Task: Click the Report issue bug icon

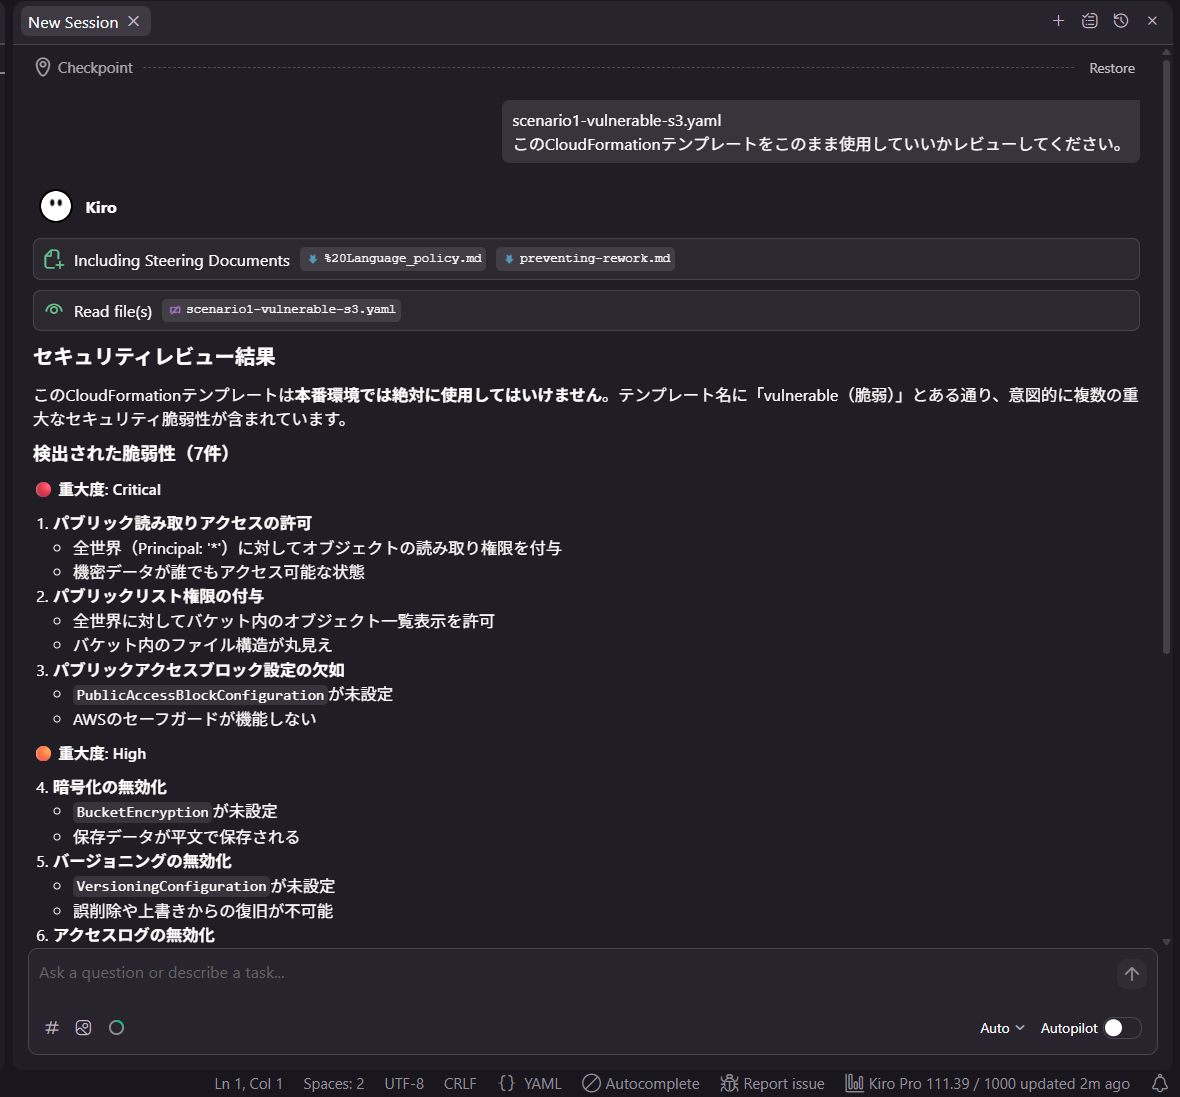Action: [729, 1083]
